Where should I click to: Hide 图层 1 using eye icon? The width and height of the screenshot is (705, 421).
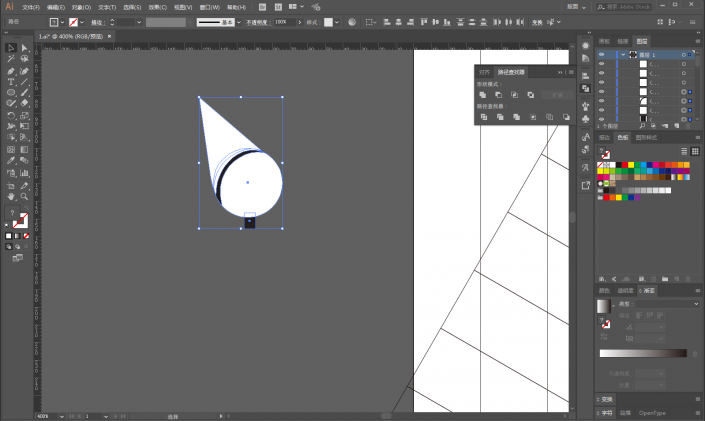pyautogui.click(x=601, y=54)
